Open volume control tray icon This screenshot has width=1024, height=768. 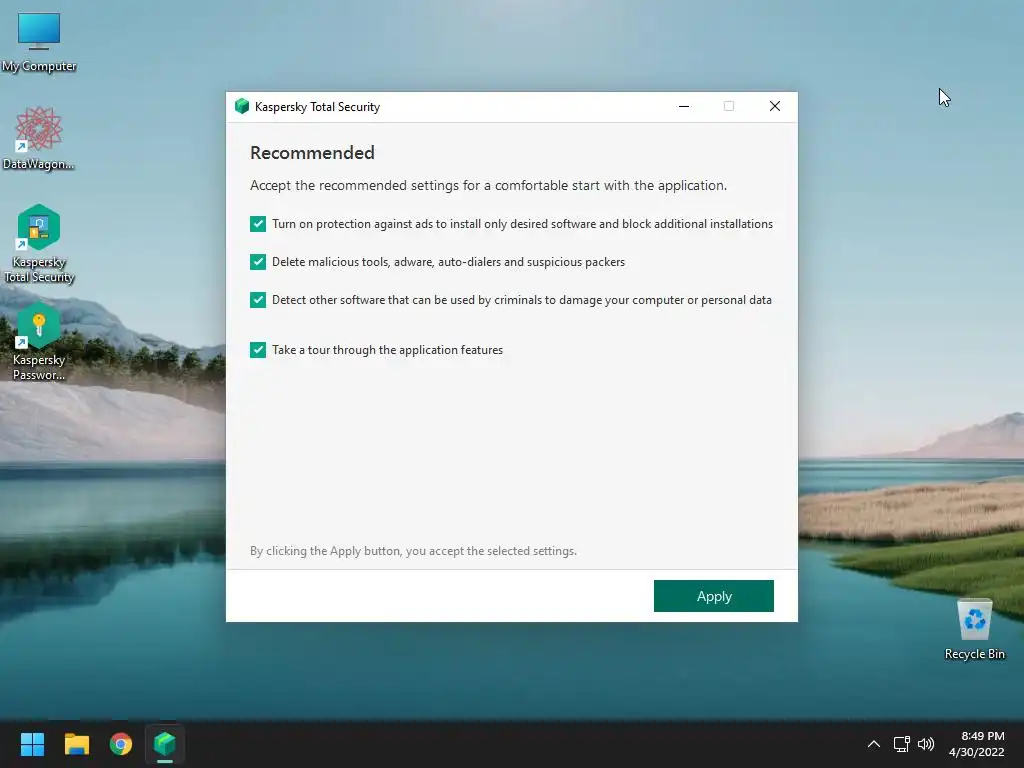[x=925, y=744]
